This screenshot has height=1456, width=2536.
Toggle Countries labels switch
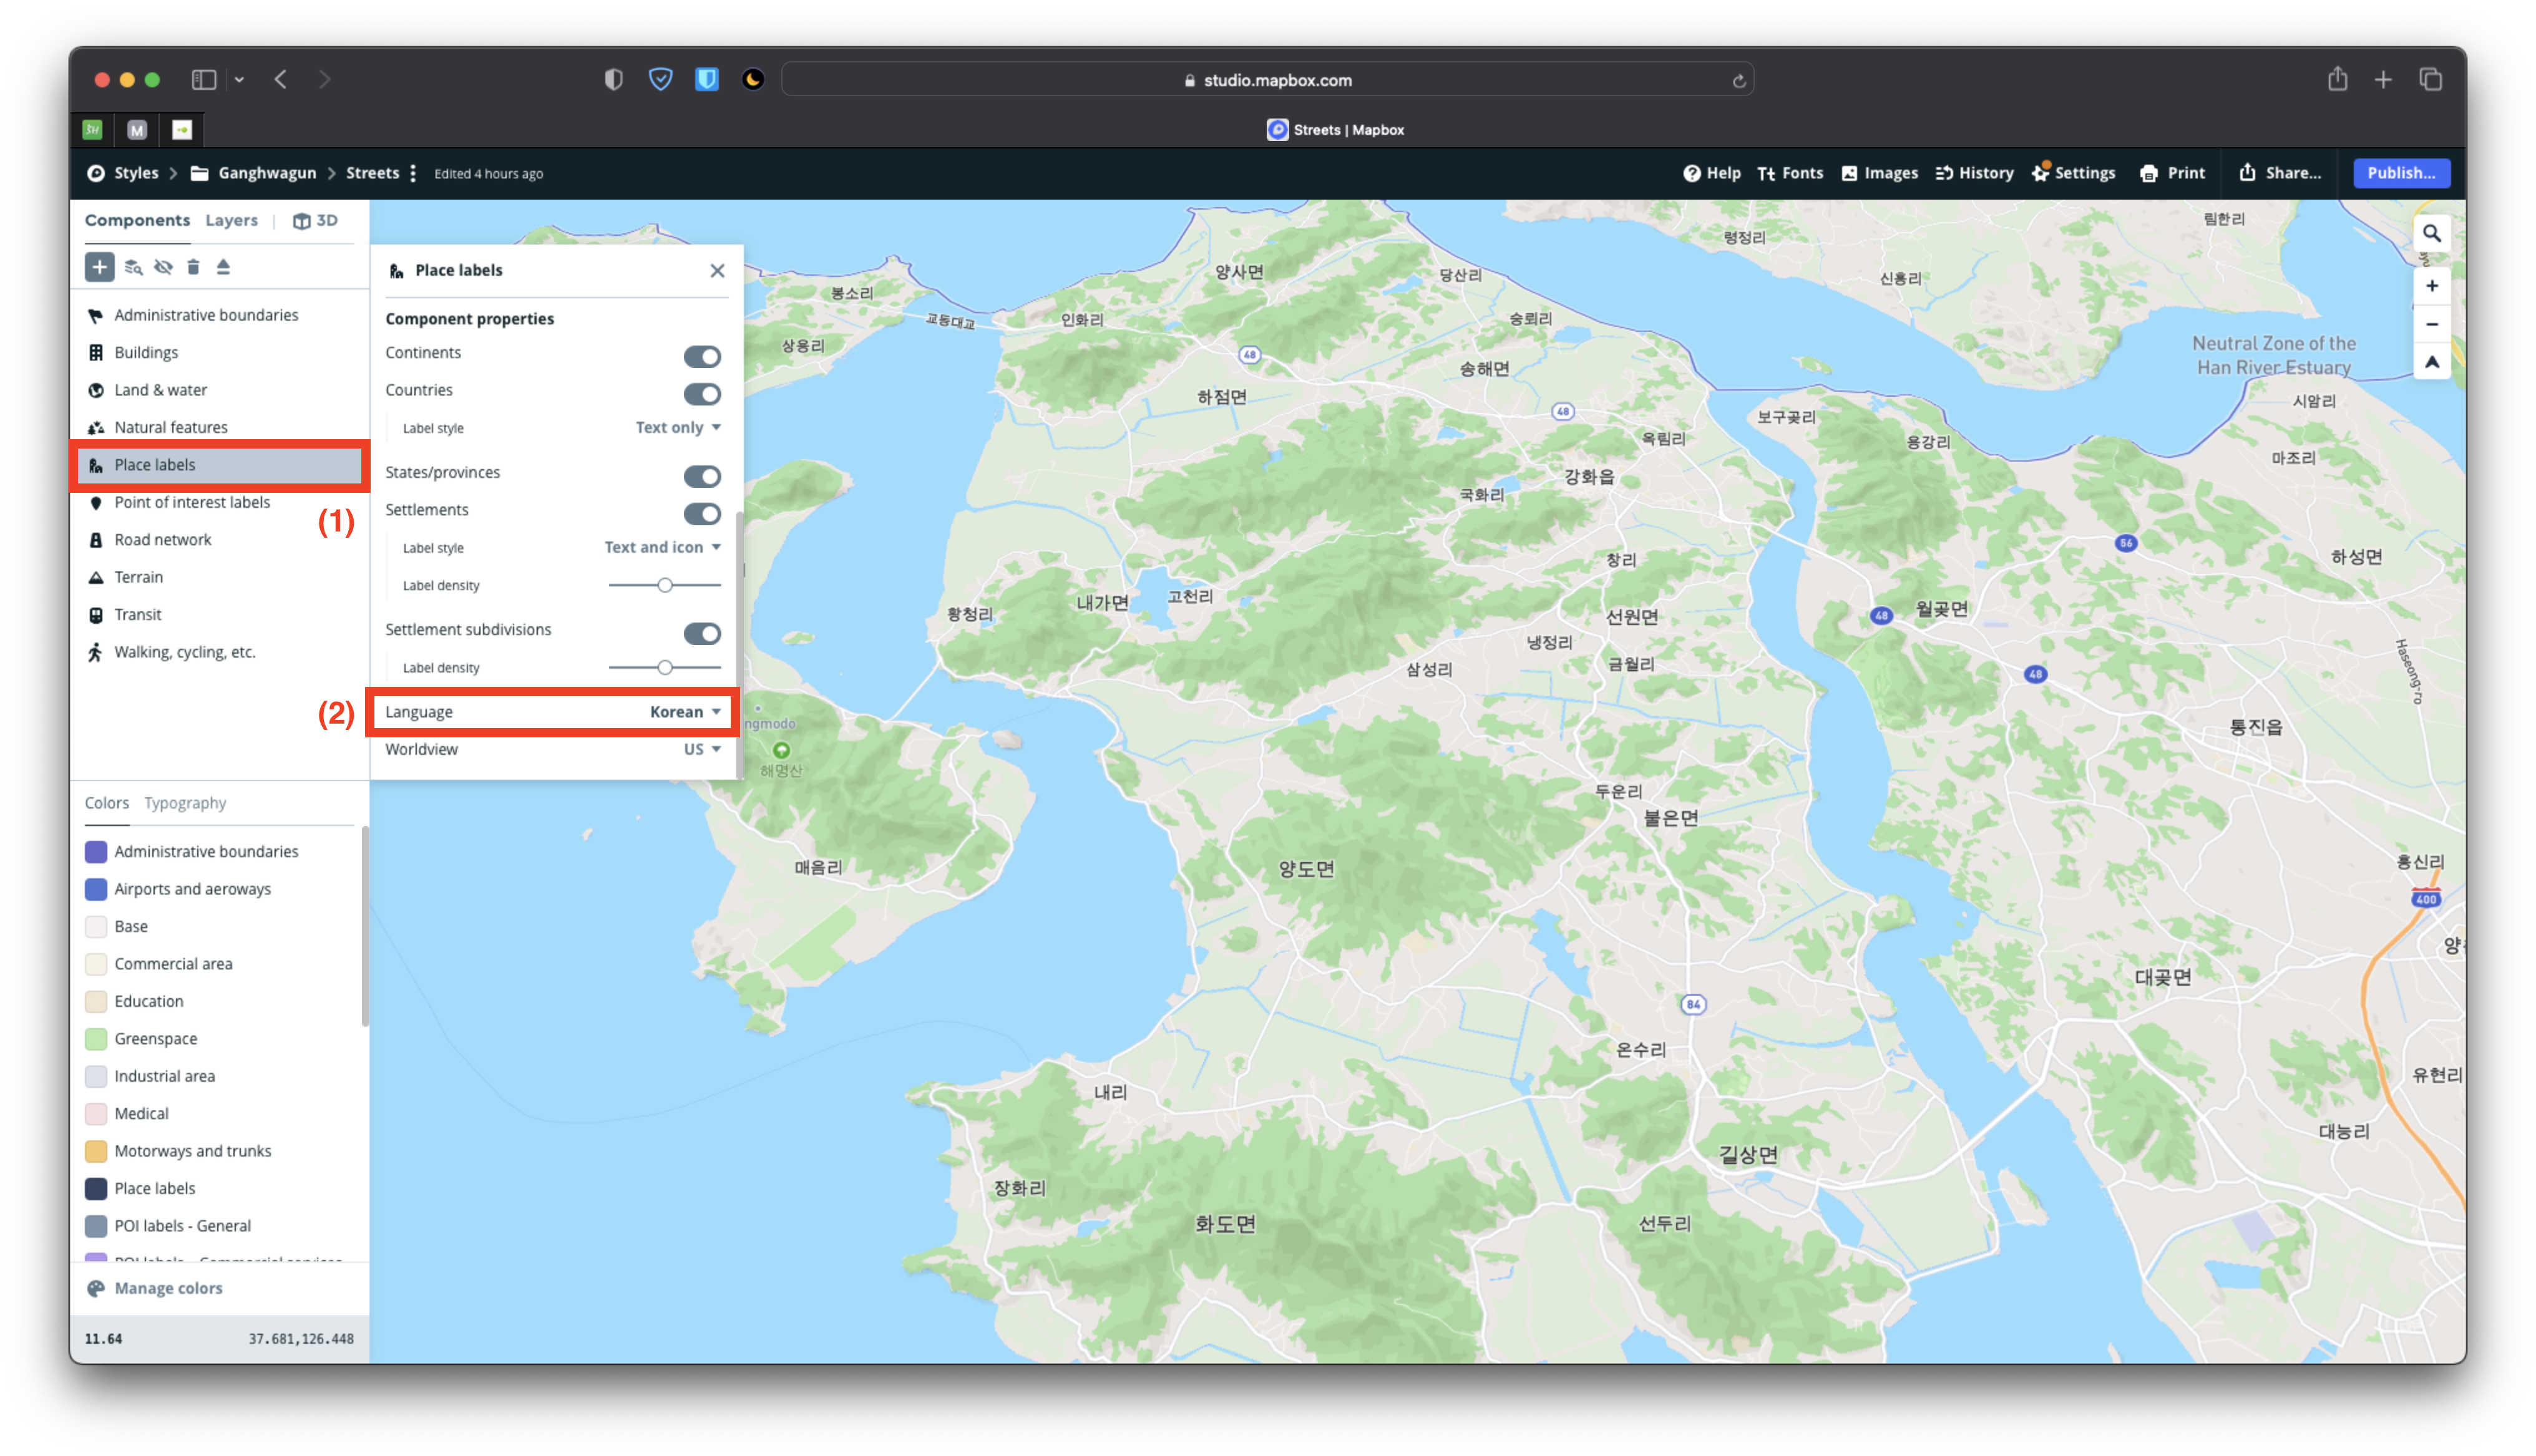click(x=702, y=394)
